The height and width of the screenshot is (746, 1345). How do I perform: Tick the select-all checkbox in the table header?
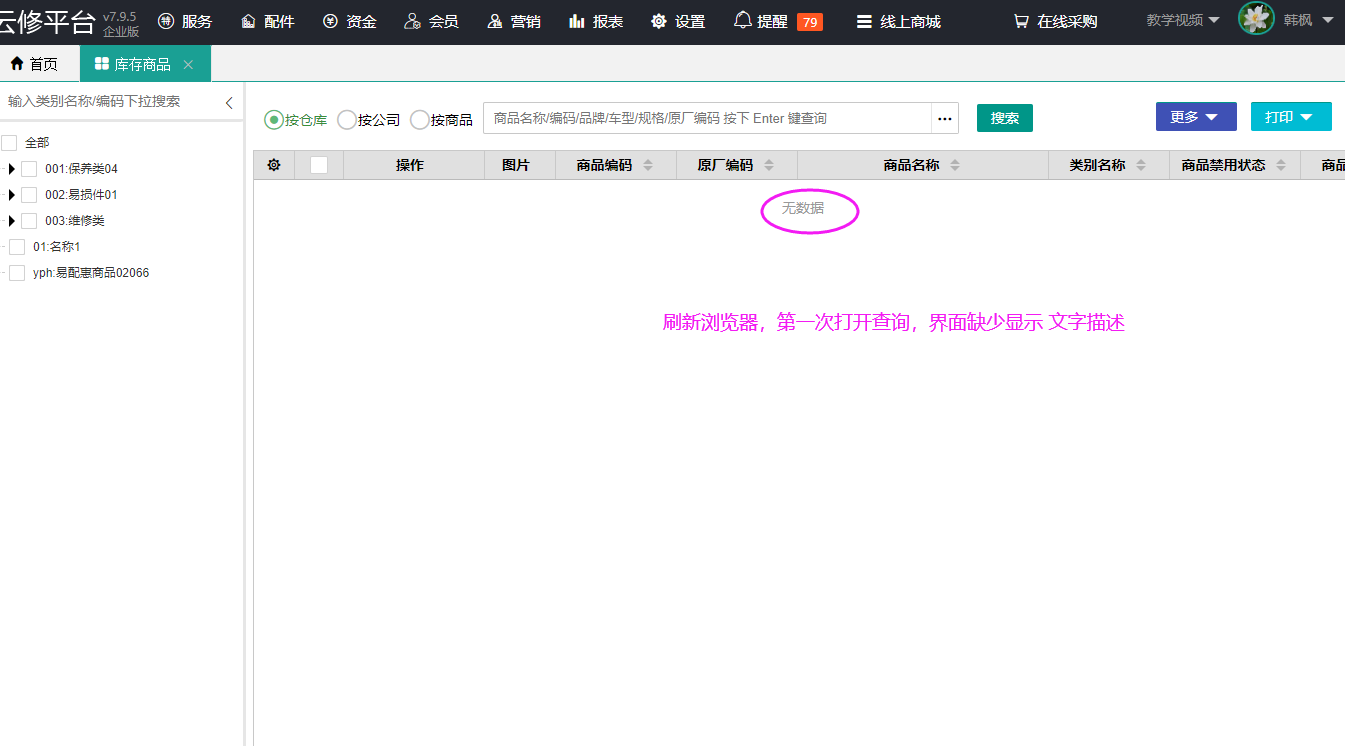(x=319, y=165)
